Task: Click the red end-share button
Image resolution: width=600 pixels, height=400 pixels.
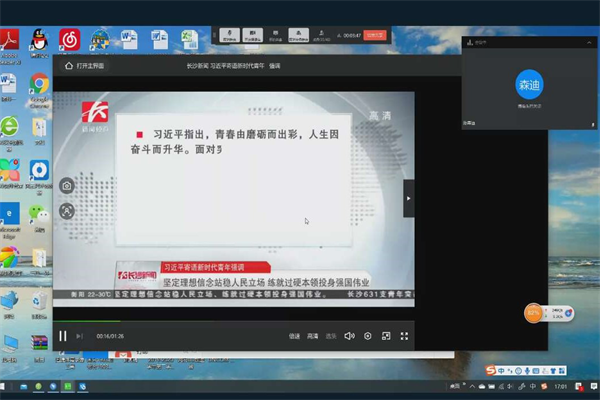Action: point(375,35)
